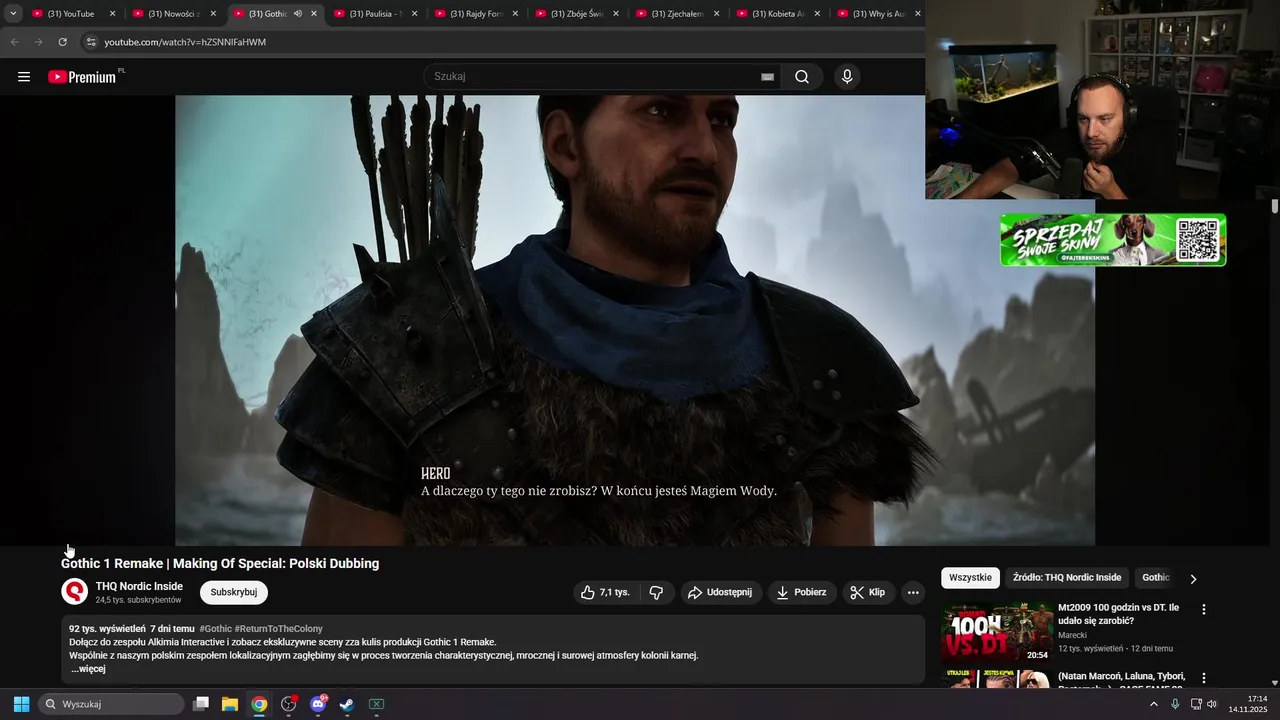The image size is (1280, 720).
Task: Open Discord from the taskbar
Action: pos(318,704)
